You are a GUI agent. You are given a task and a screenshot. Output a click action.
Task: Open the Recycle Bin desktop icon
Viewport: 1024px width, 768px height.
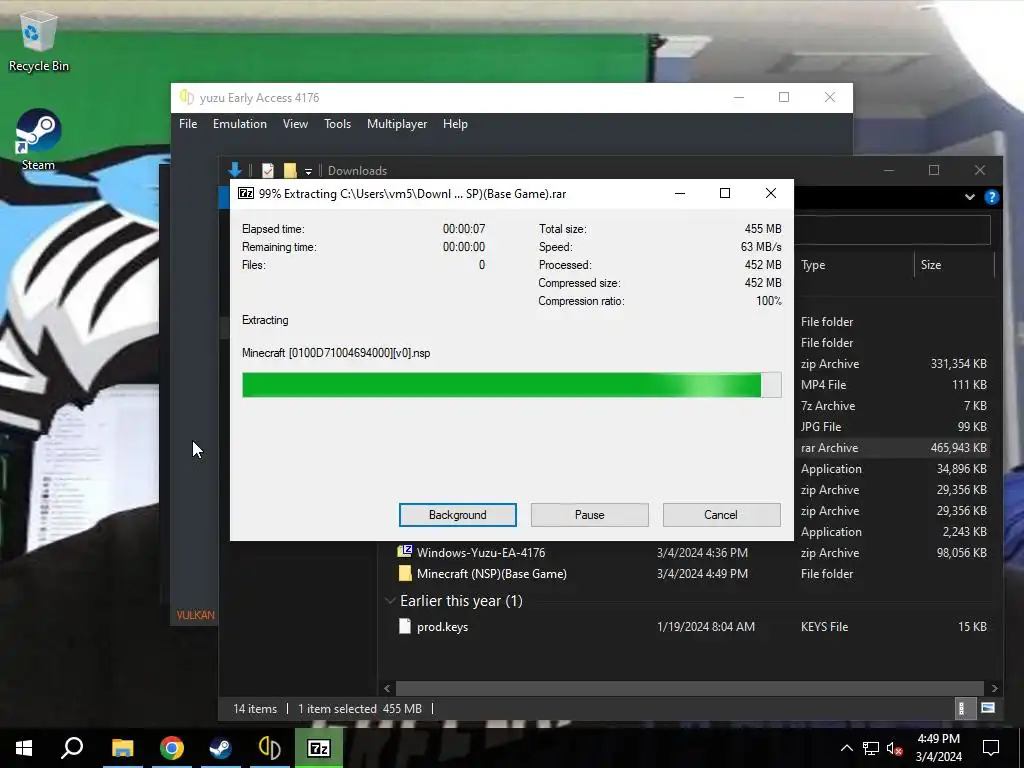[x=39, y=40]
